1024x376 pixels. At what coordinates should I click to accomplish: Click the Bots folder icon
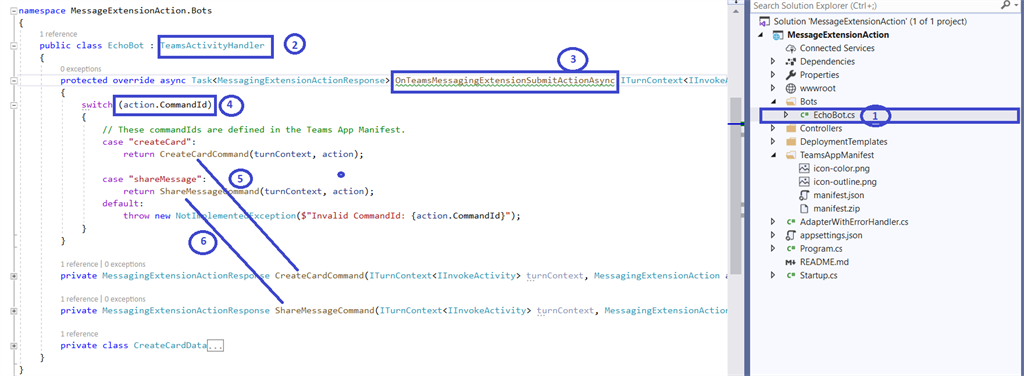790,102
